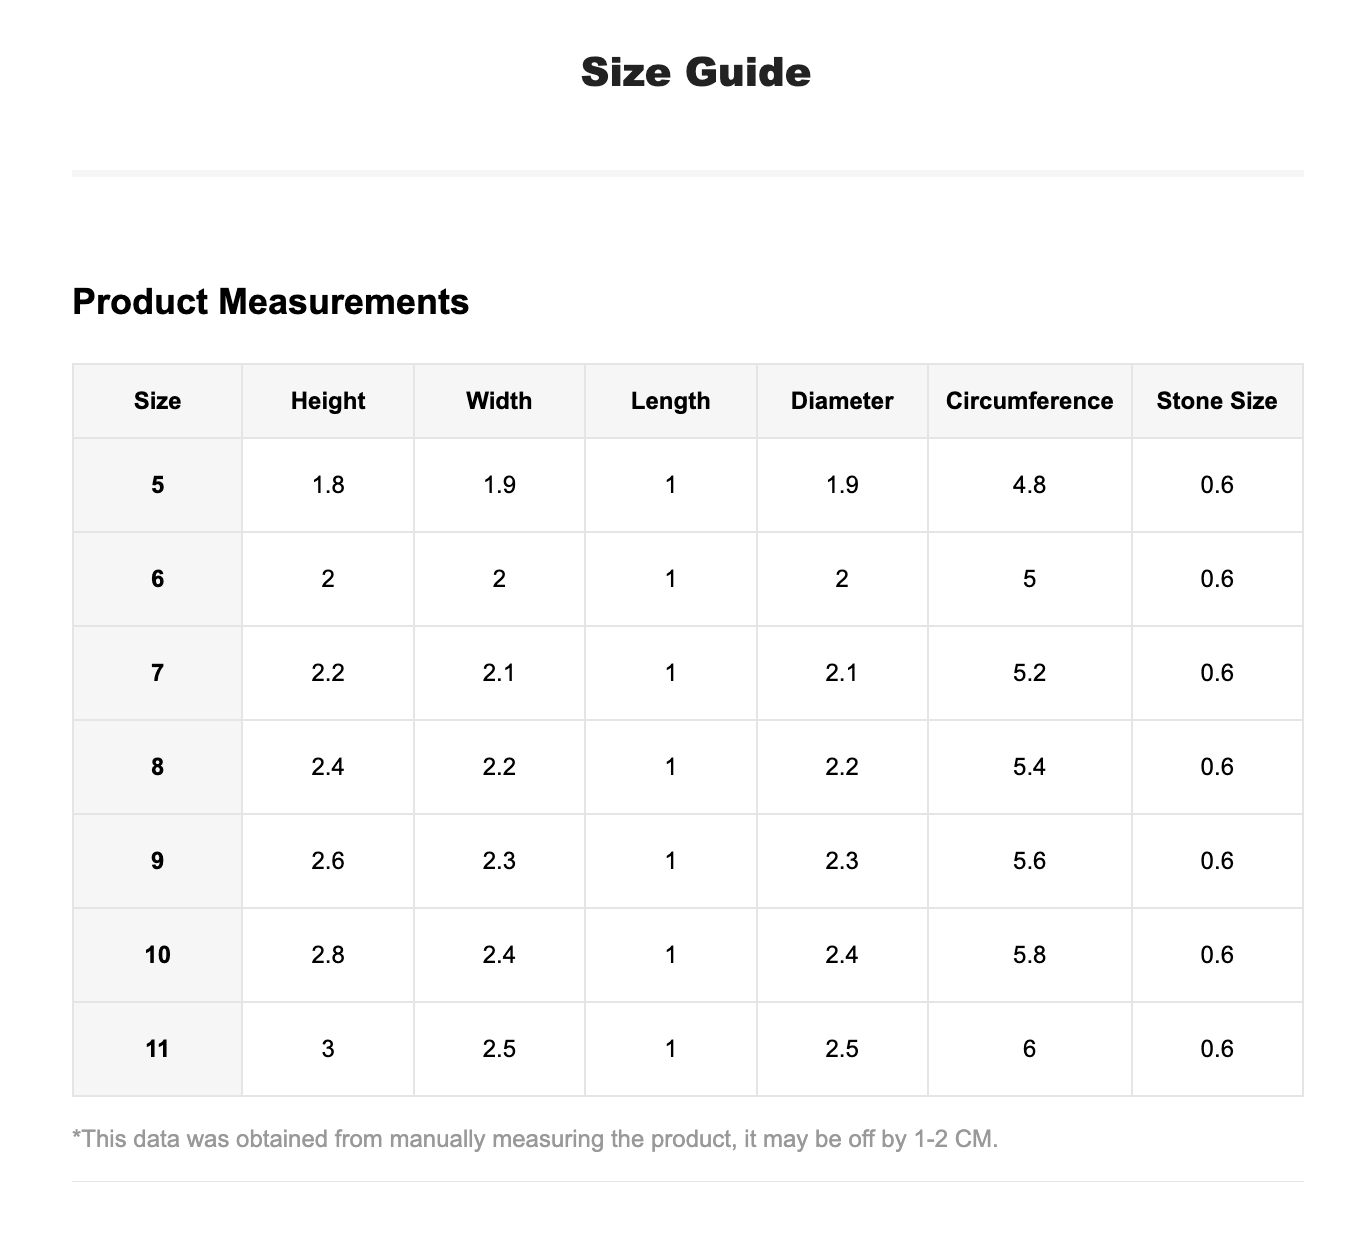
Task: Click the Size Guide title
Action: click(x=695, y=73)
